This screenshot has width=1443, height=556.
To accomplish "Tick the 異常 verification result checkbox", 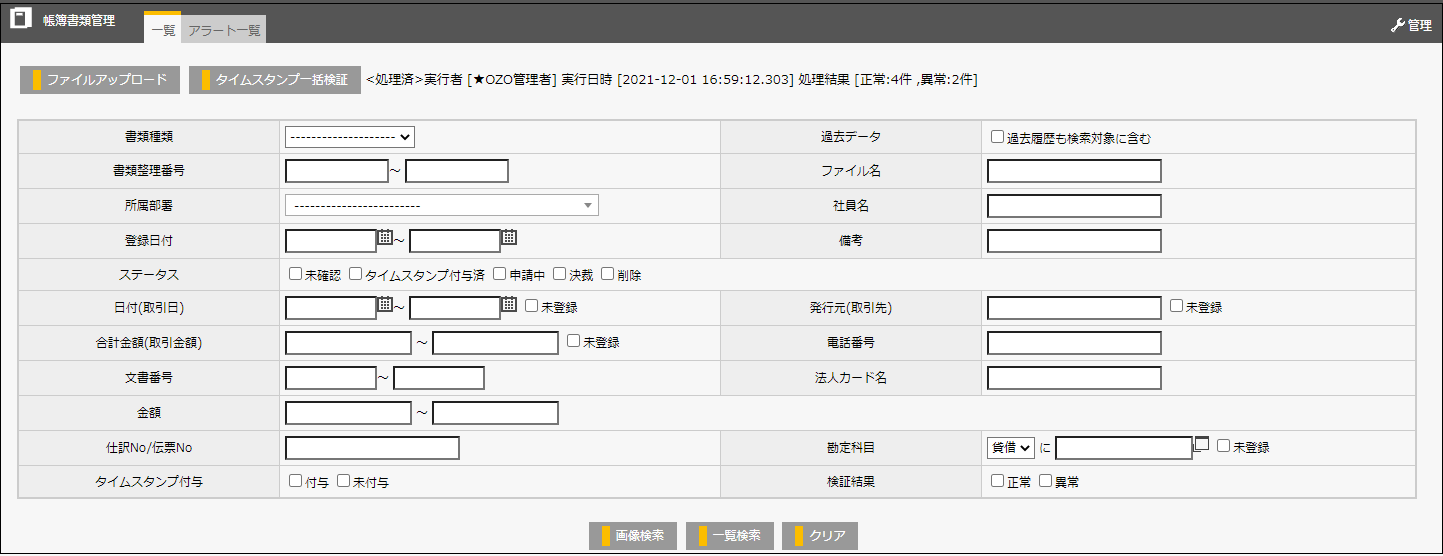I will [1045, 481].
